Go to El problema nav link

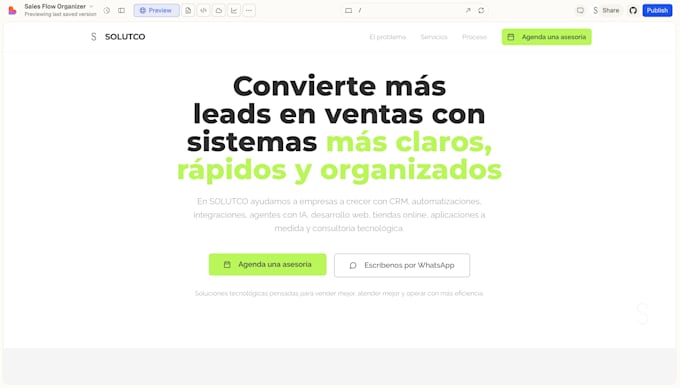[388, 37]
